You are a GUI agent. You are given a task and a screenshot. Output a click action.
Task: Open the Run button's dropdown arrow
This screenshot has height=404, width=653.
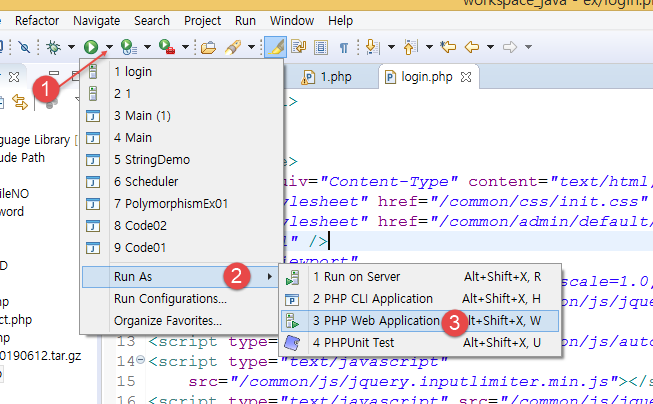(x=109, y=47)
